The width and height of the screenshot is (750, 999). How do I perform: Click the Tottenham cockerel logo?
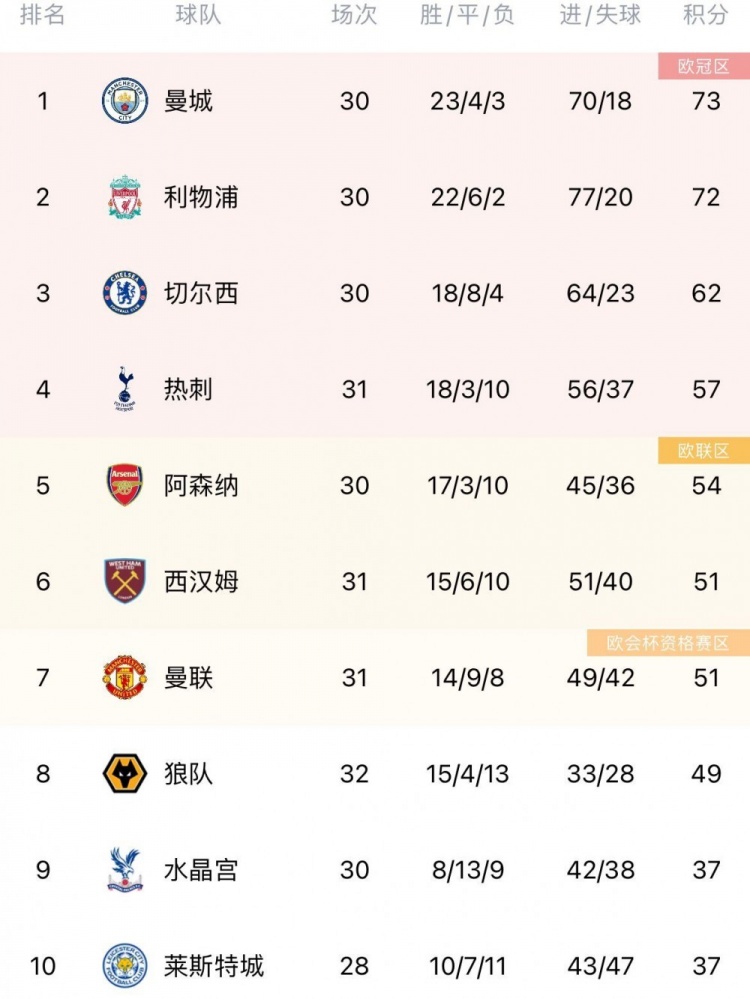[x=125, y=389]
